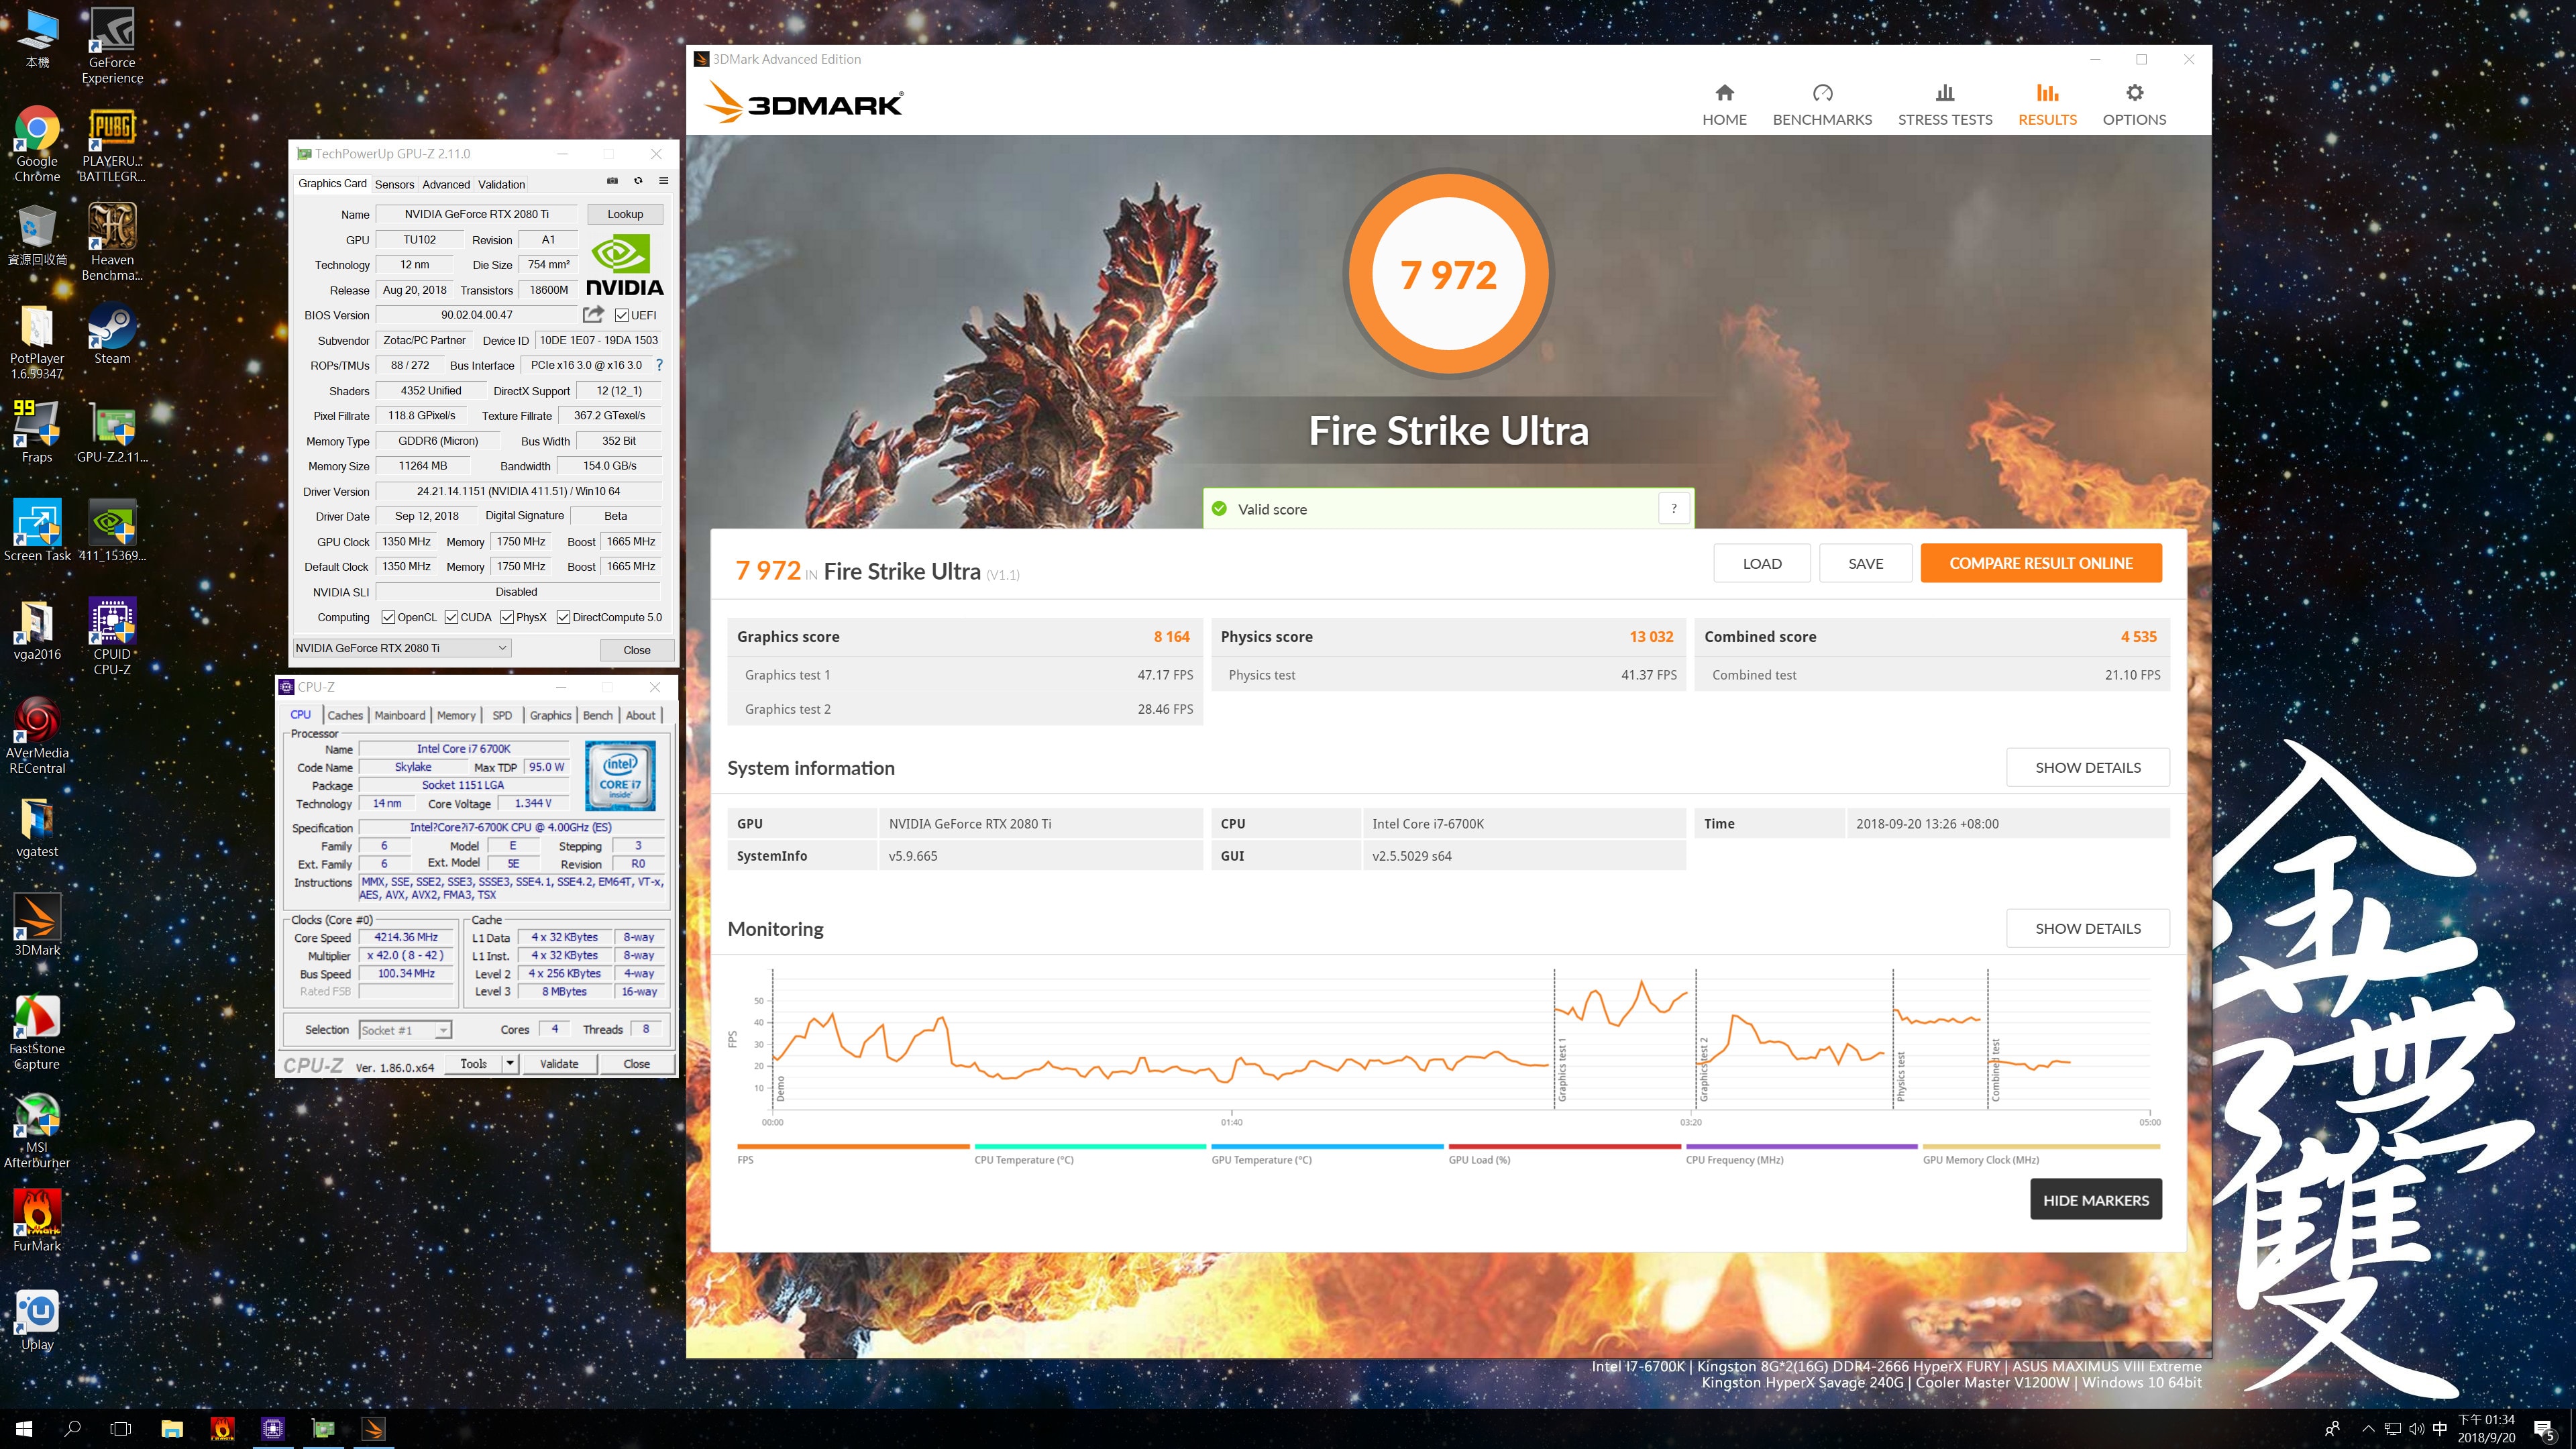2576x1449 pixels.
Task: Click SAVE result button
Action: 1866,563
